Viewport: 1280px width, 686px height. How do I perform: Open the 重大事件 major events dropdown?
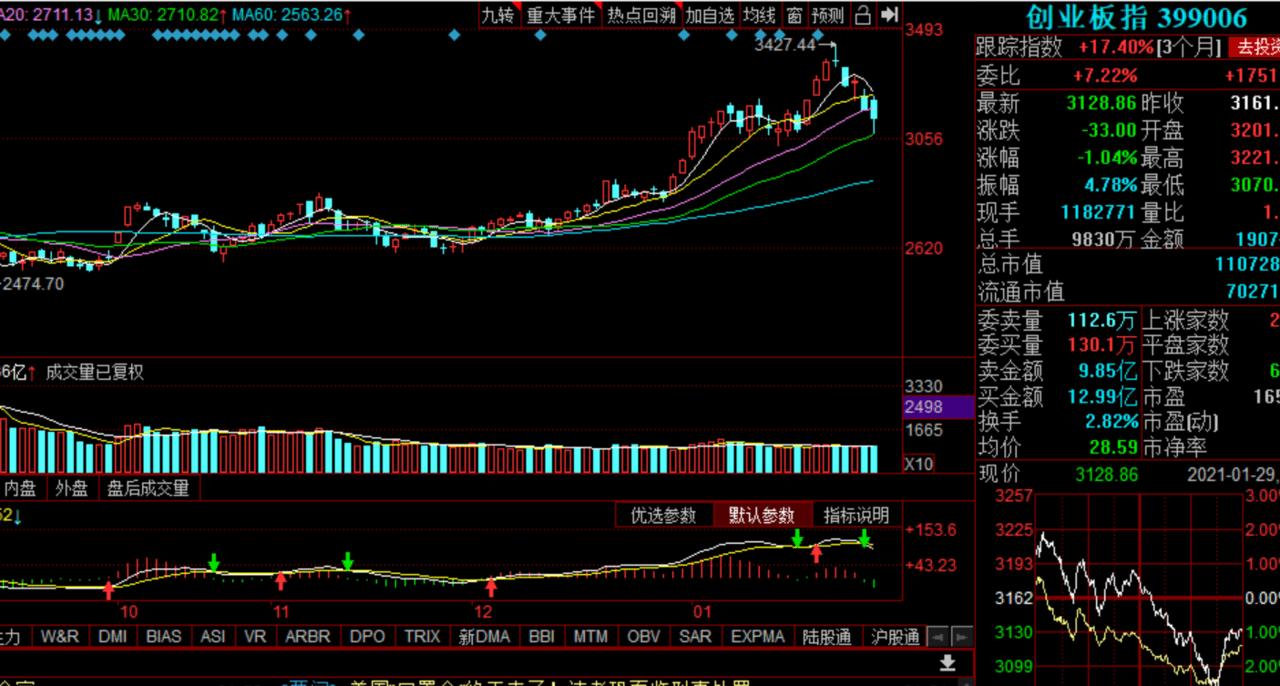pyautogui.click(x=560, y=16)
